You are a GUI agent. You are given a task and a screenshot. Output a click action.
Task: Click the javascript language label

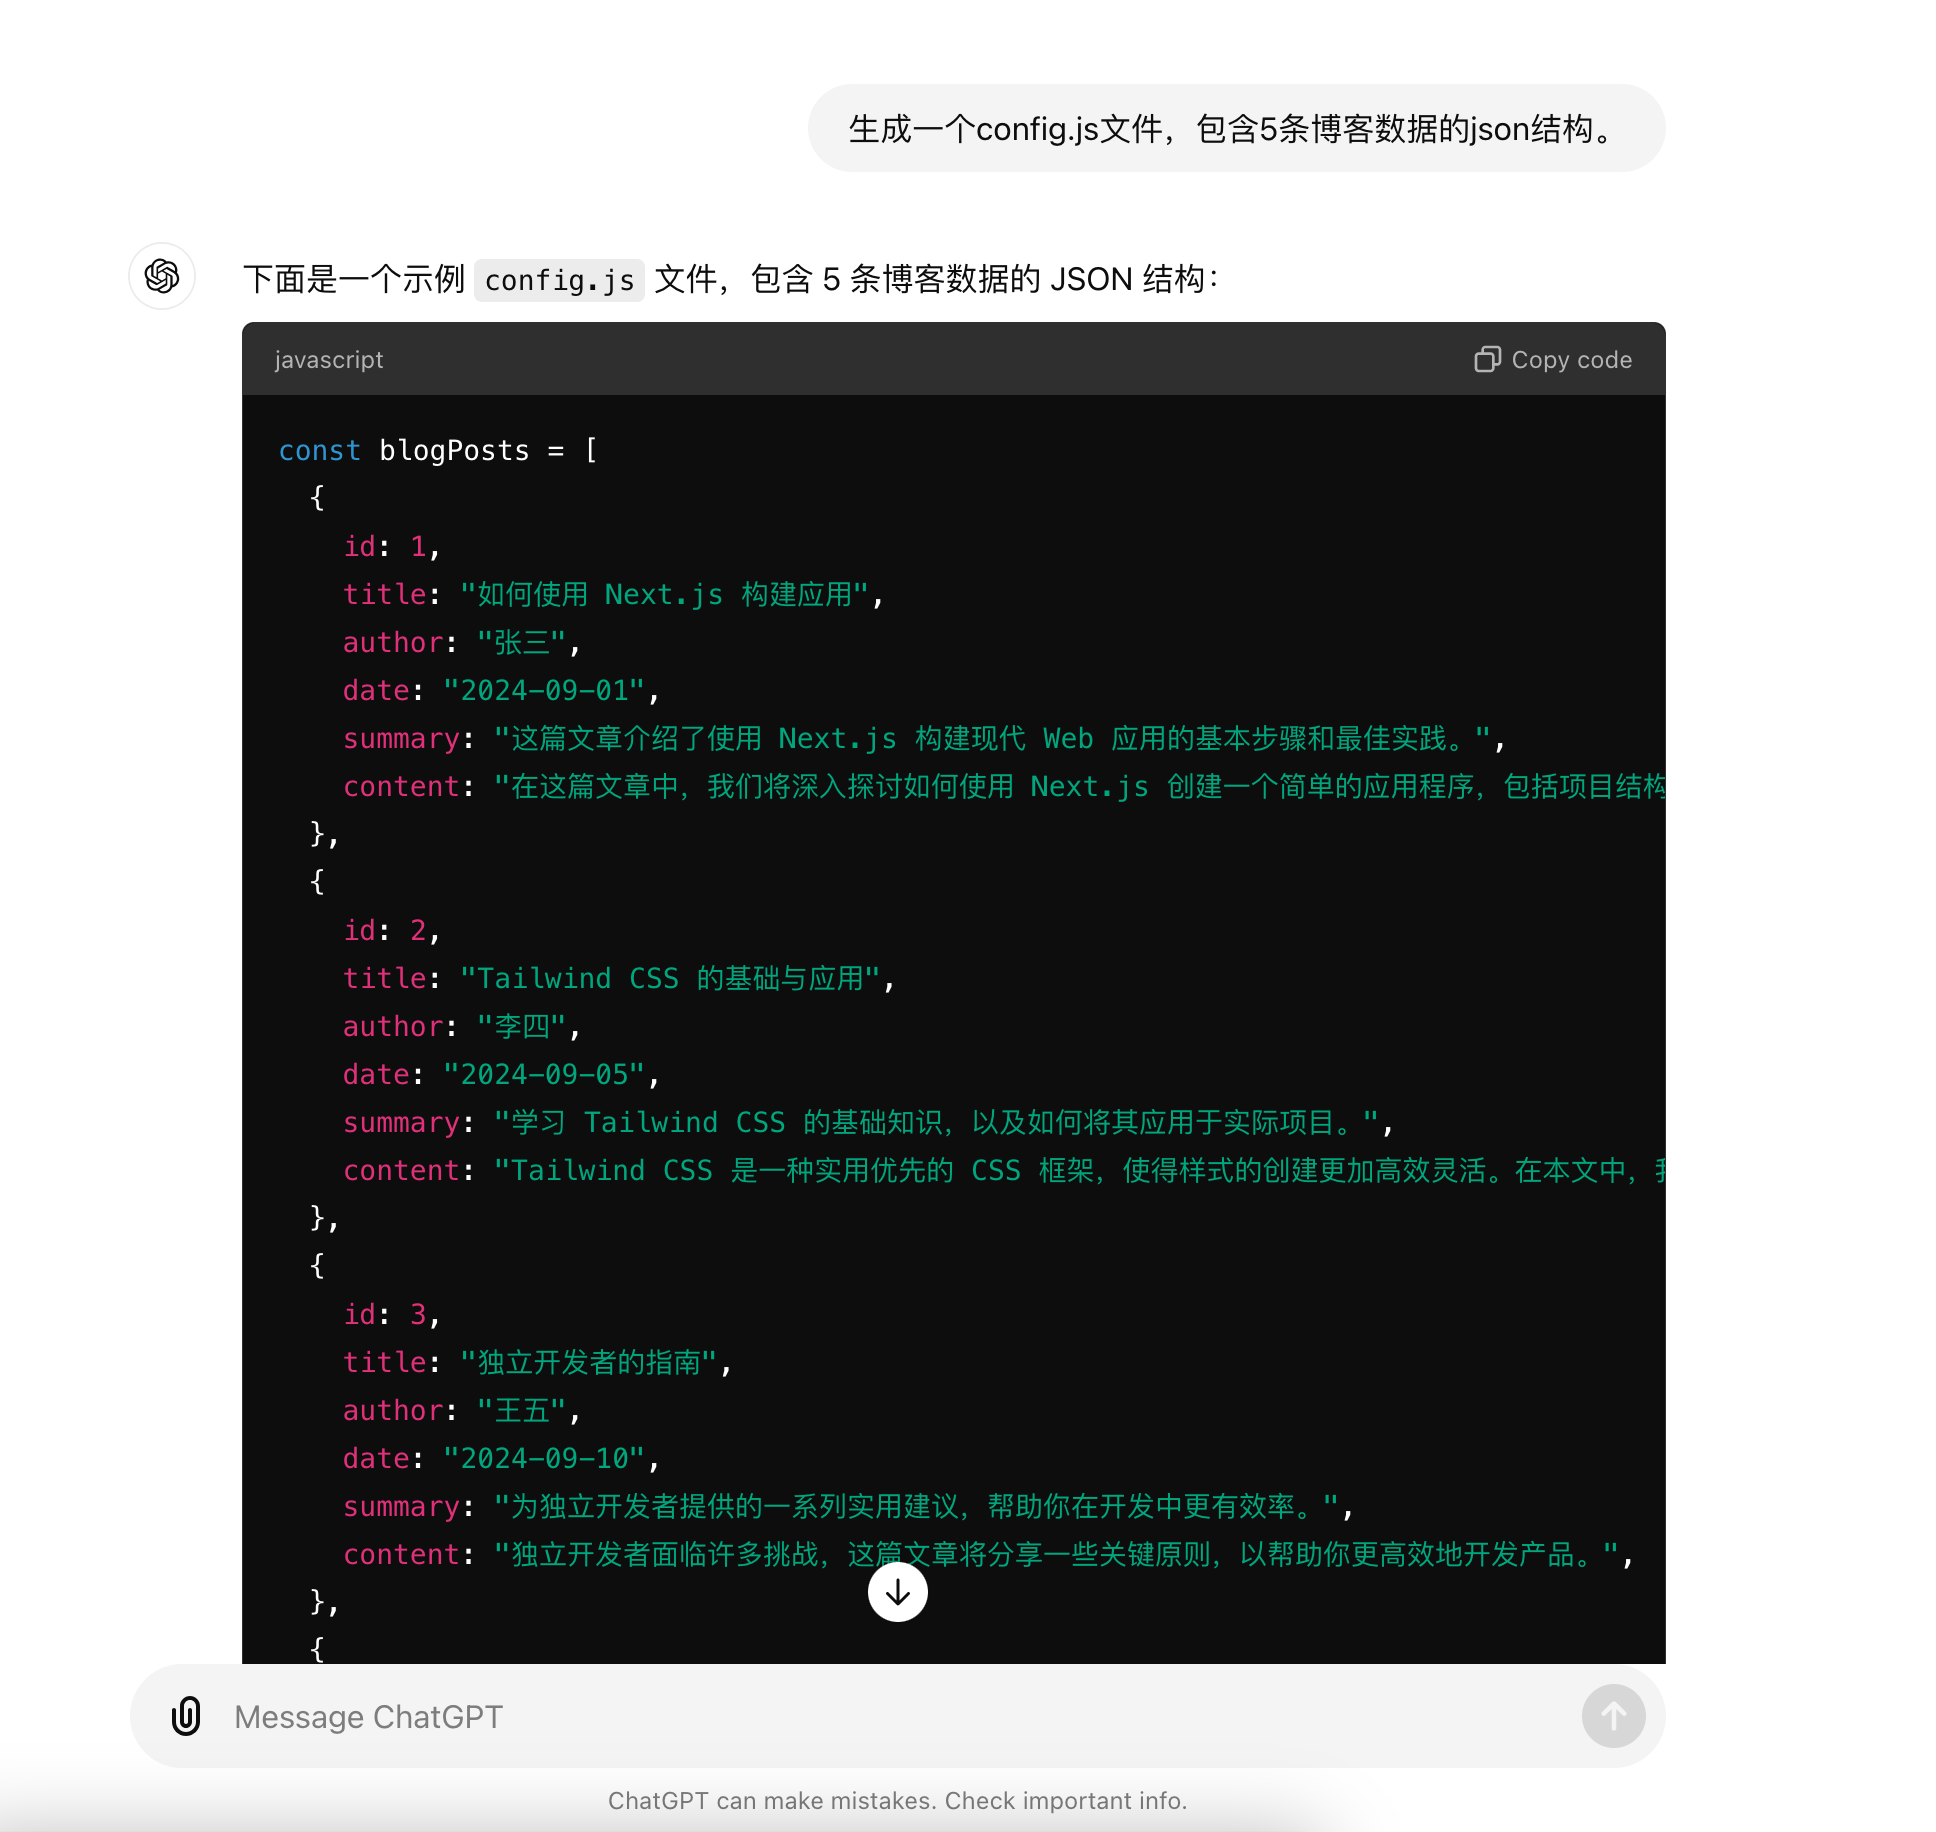click(x=329, y=360)
